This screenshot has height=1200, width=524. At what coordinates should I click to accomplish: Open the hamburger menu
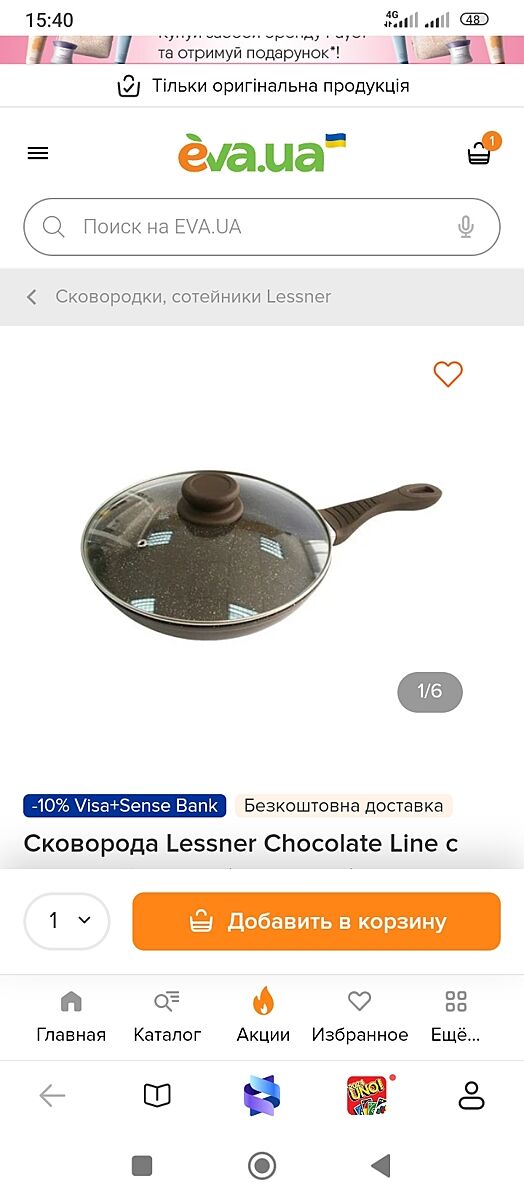coord(37,153)
